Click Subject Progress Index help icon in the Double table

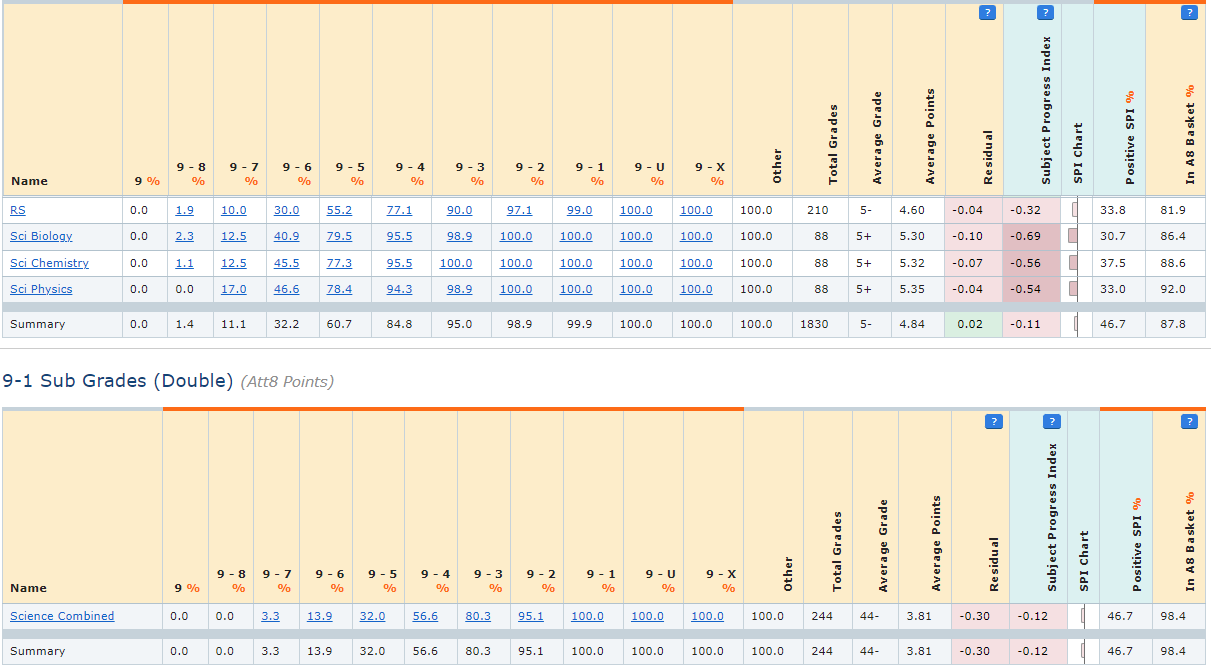tap(1051, 422)
